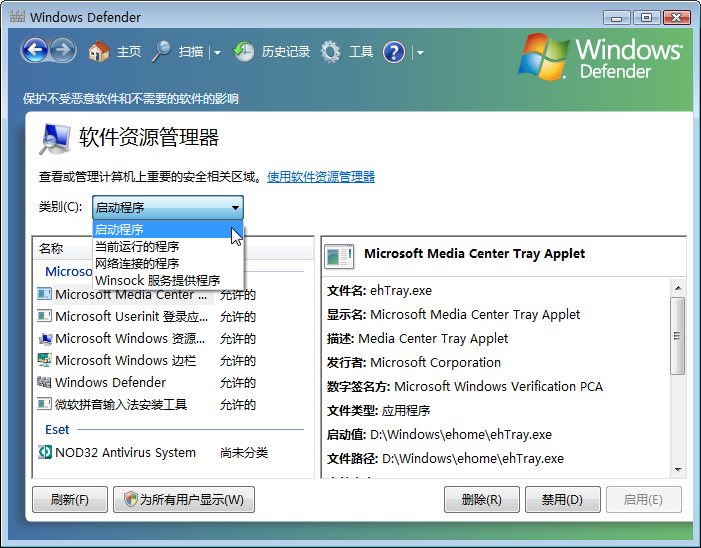This screenshot has height=548, width=701.
Task: Click the Media Center Tray Applet detail icon
Action: tap(339, 256)
